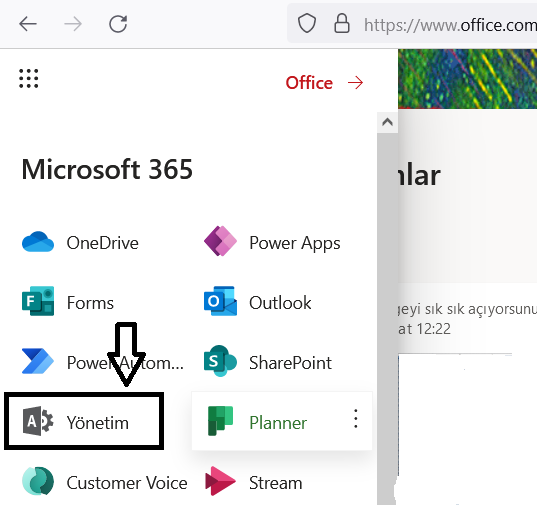Screen dimensions: 537x506
Task: Reload the page with the refresh button
Action: tap(118, 24)
